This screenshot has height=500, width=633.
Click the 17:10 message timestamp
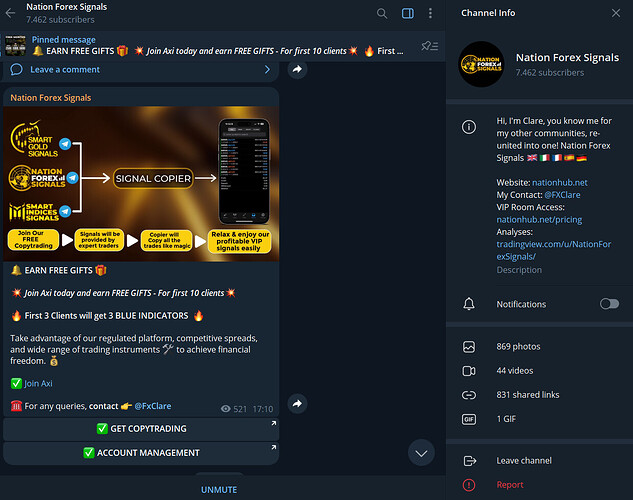click(x=263, y=409)
